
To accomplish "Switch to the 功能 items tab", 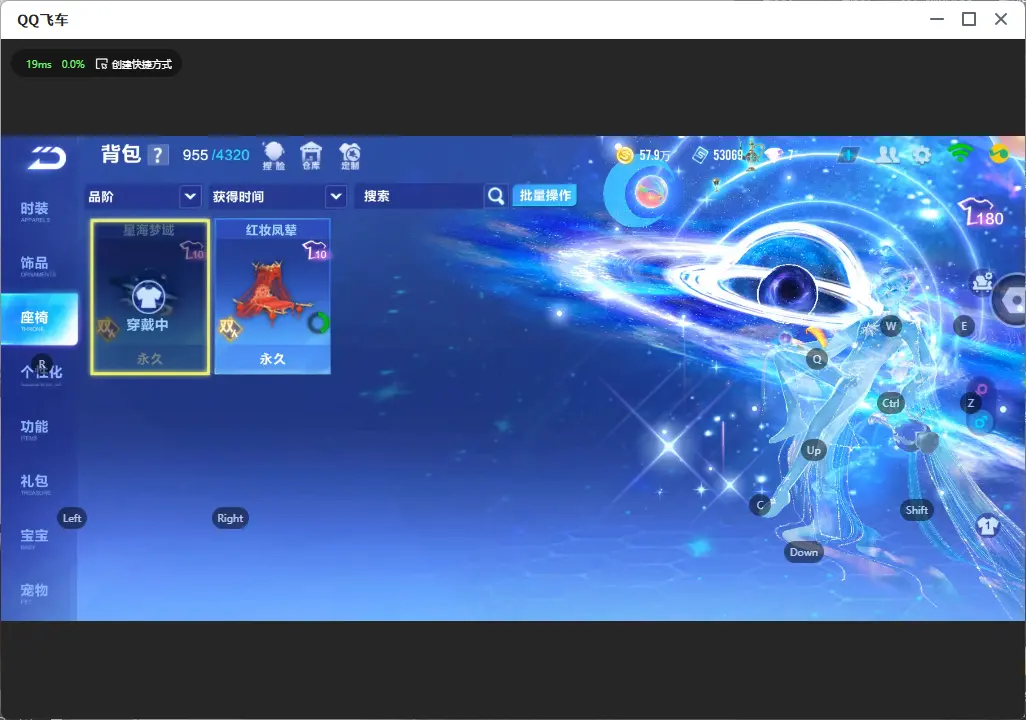I will click(34, 429).
